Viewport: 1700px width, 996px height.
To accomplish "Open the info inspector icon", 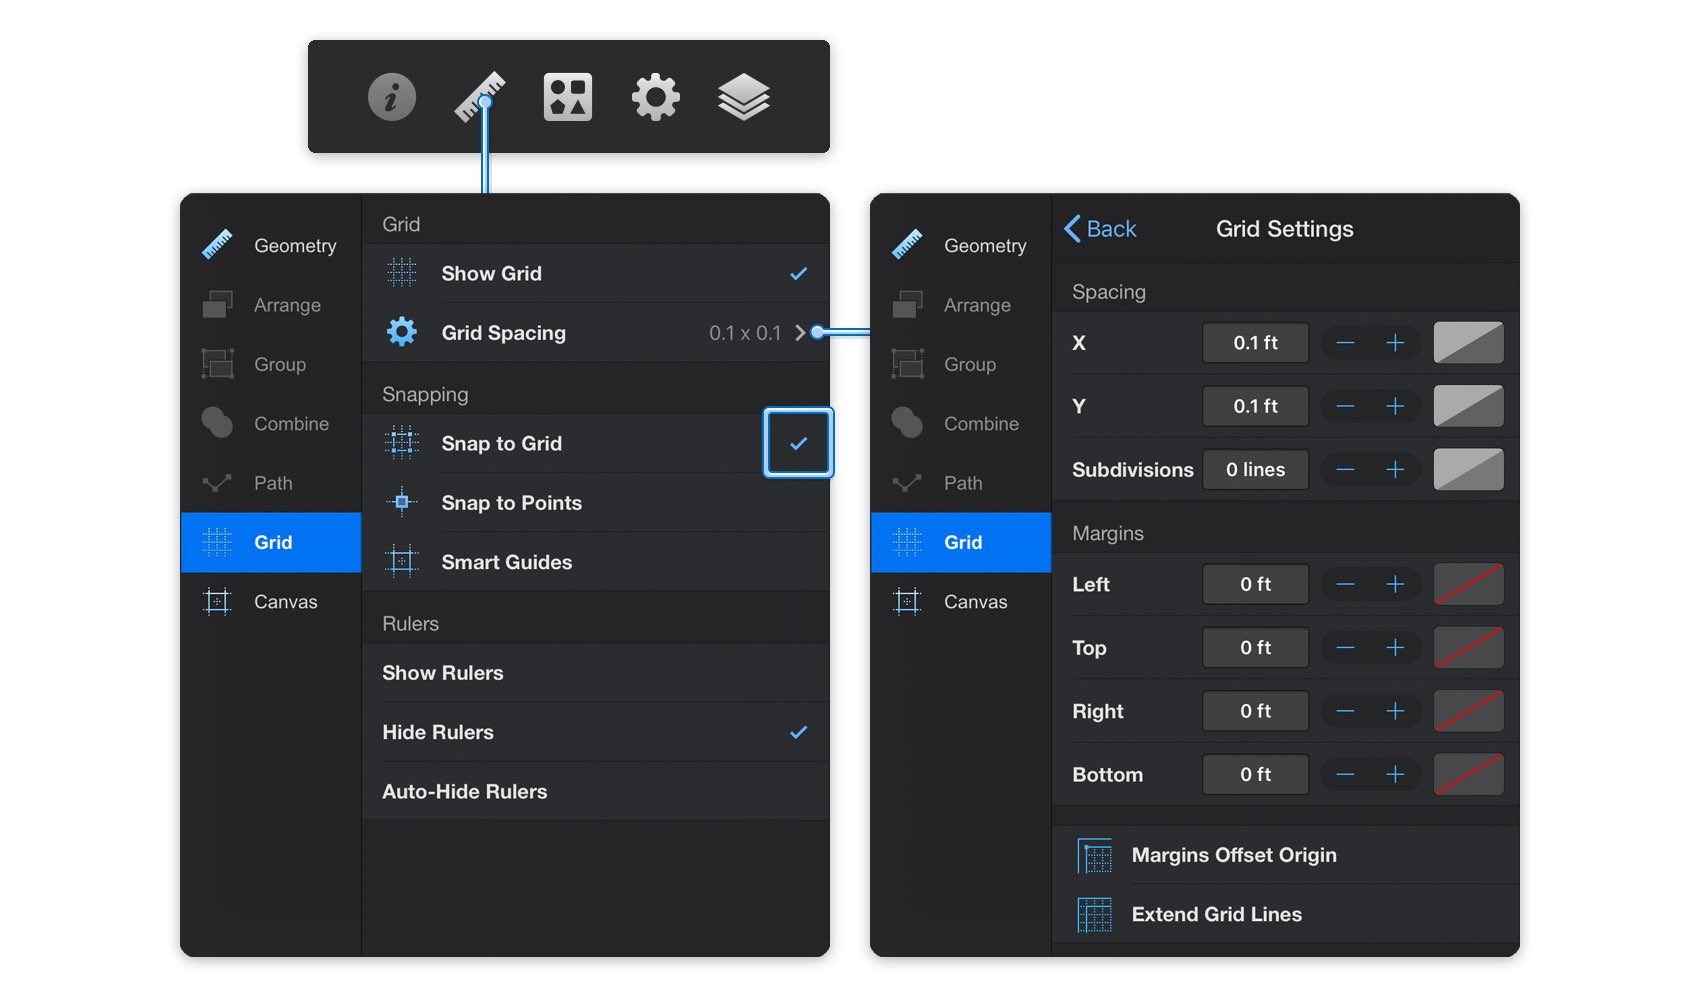I will (392, 97).
